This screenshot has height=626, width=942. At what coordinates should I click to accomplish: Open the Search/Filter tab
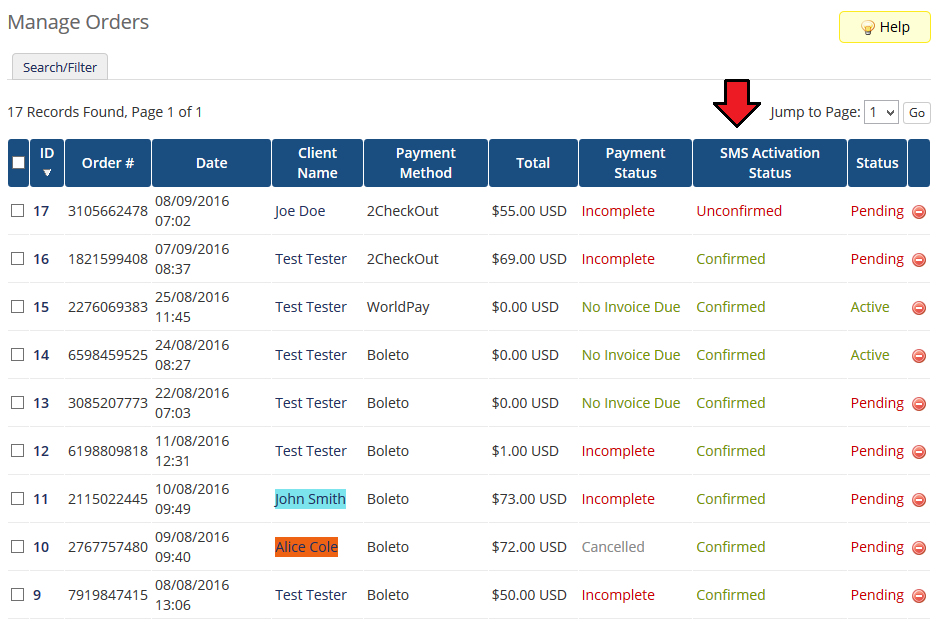point(60,67)
